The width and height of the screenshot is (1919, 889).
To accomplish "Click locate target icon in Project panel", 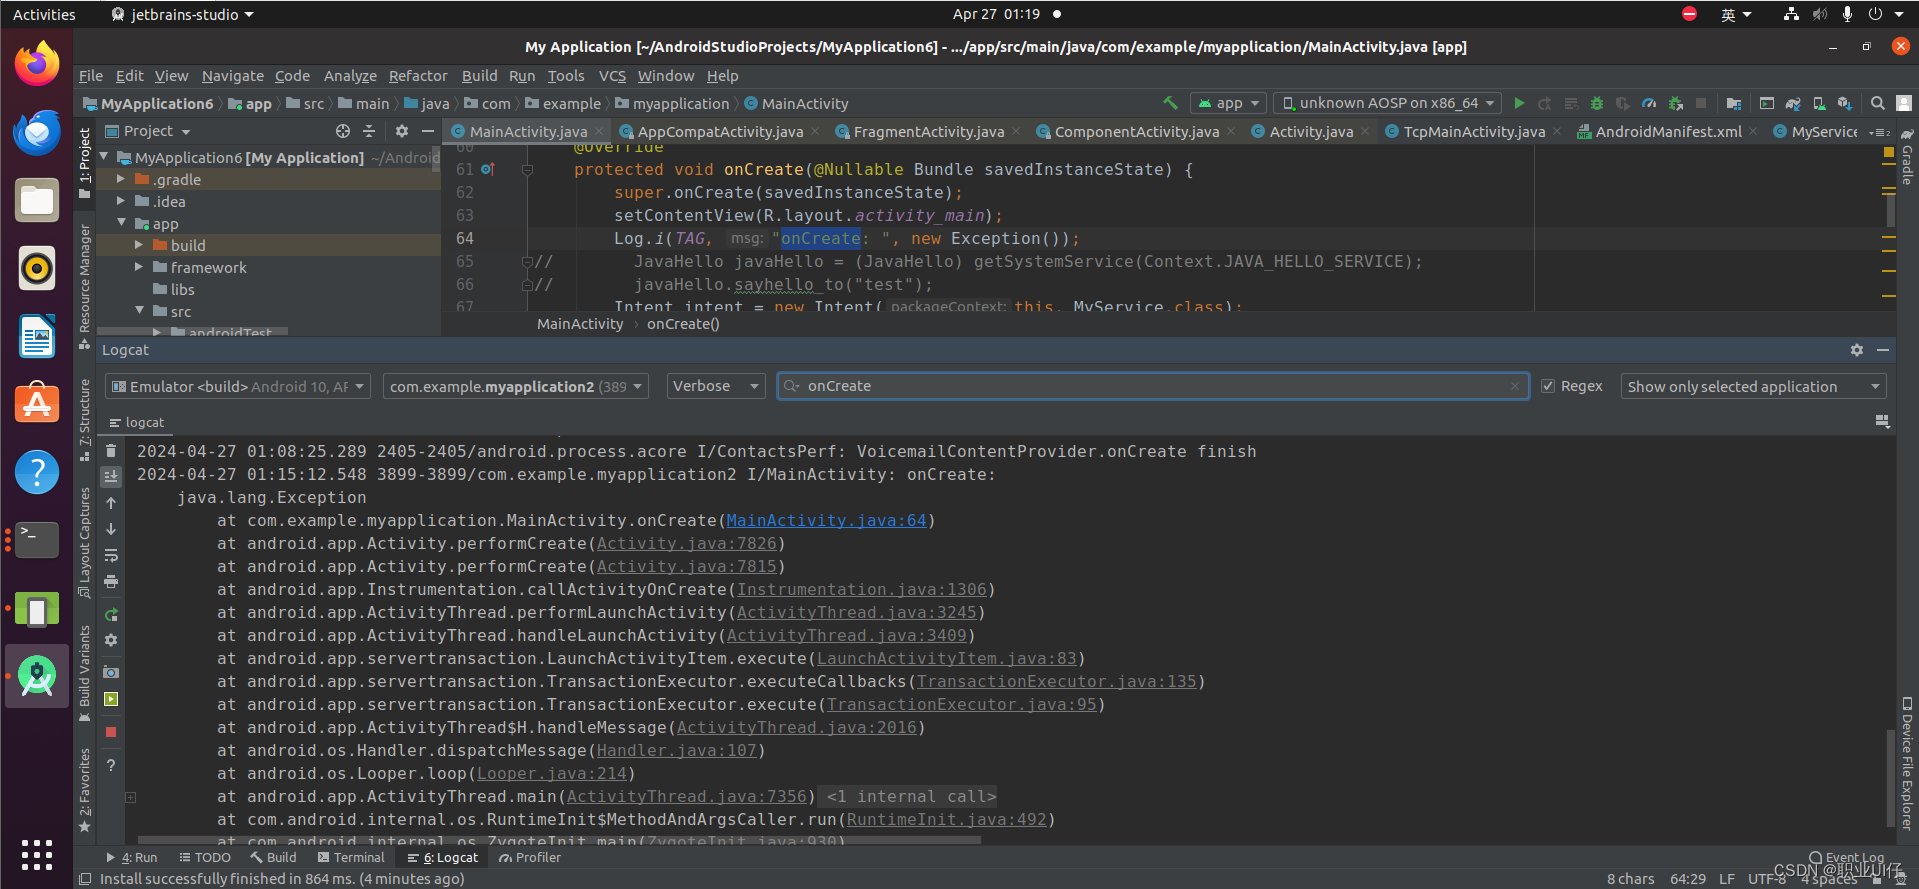I will click(343, 131).
